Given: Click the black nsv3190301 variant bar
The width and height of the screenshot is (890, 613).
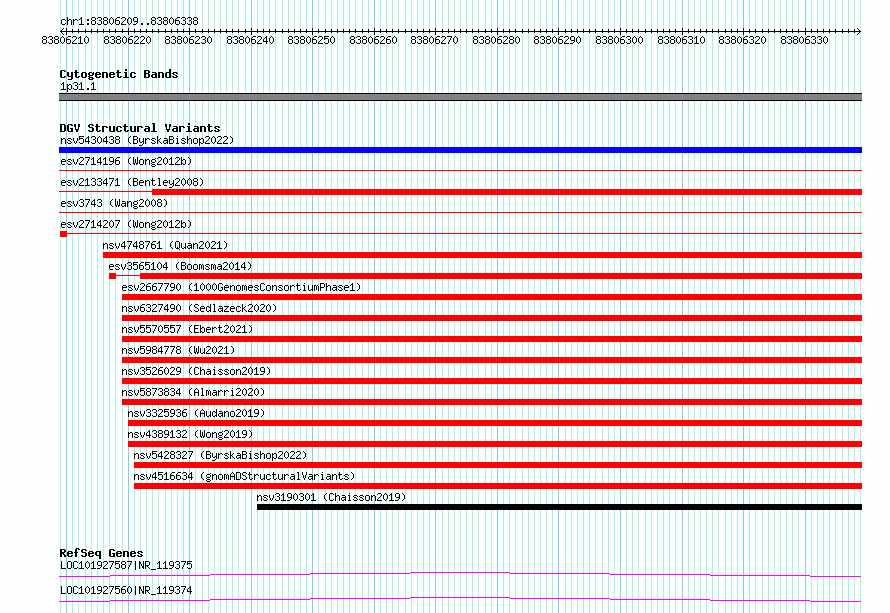Looking at the screenshot, I should [559, 507].
